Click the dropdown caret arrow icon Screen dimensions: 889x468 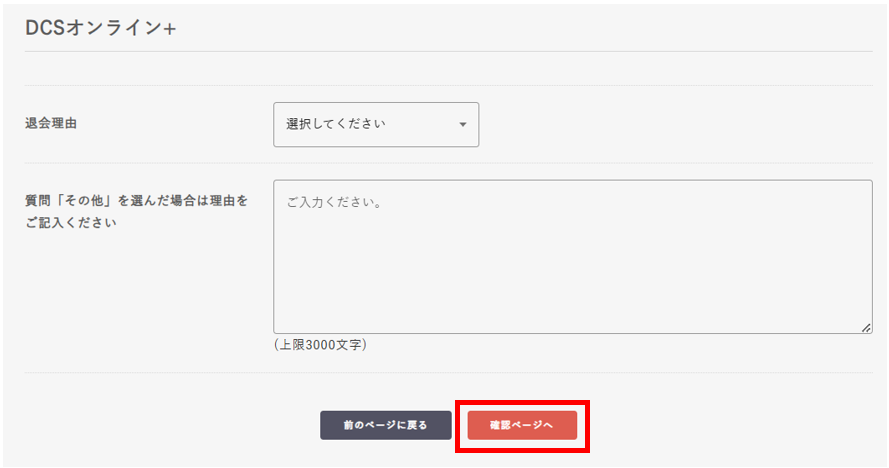point(462,125)
